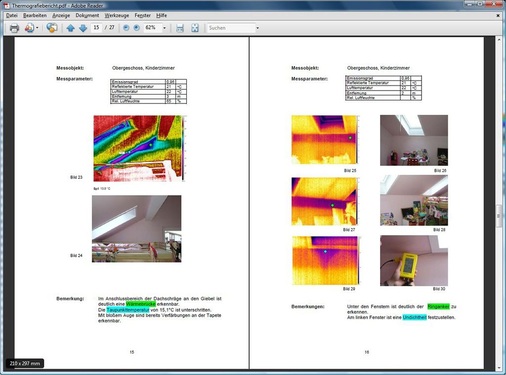
Task: Click the vertical scrollbar down arrow
Action: pyautogui.click(x=499, y=368)
